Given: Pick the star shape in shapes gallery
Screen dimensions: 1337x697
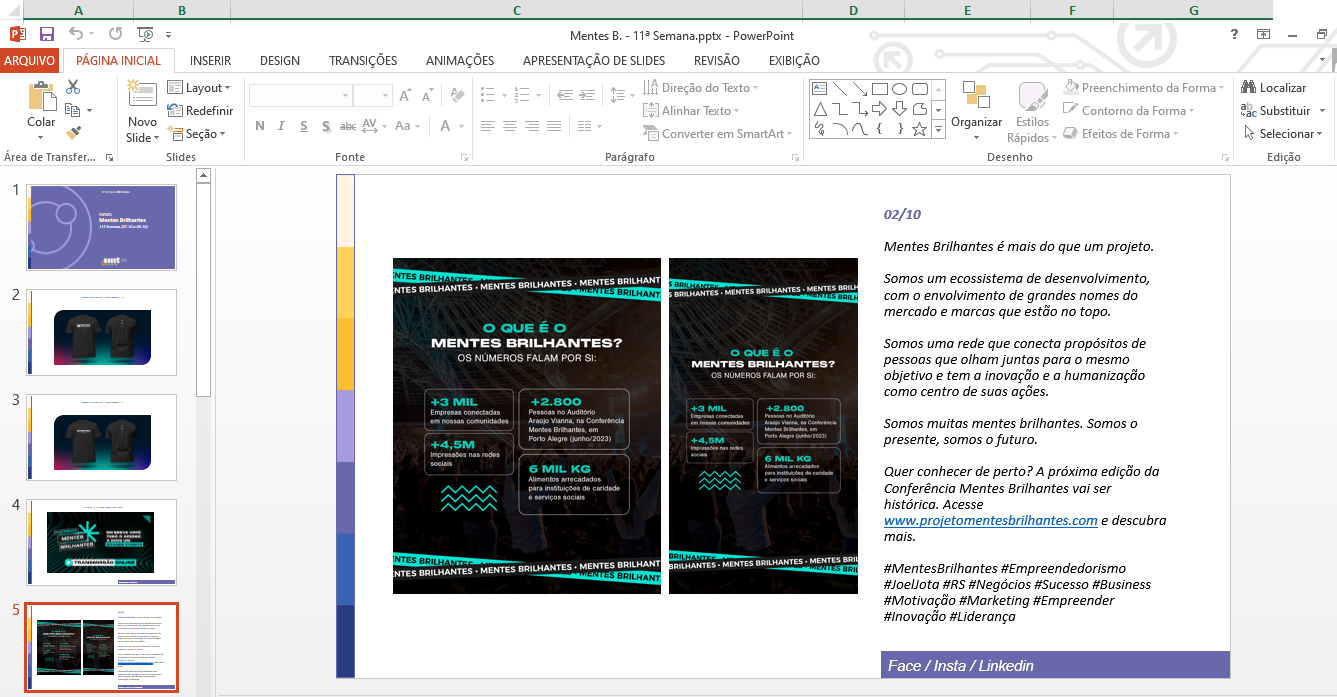Looking at the screenshot, I should coord(919,129).
